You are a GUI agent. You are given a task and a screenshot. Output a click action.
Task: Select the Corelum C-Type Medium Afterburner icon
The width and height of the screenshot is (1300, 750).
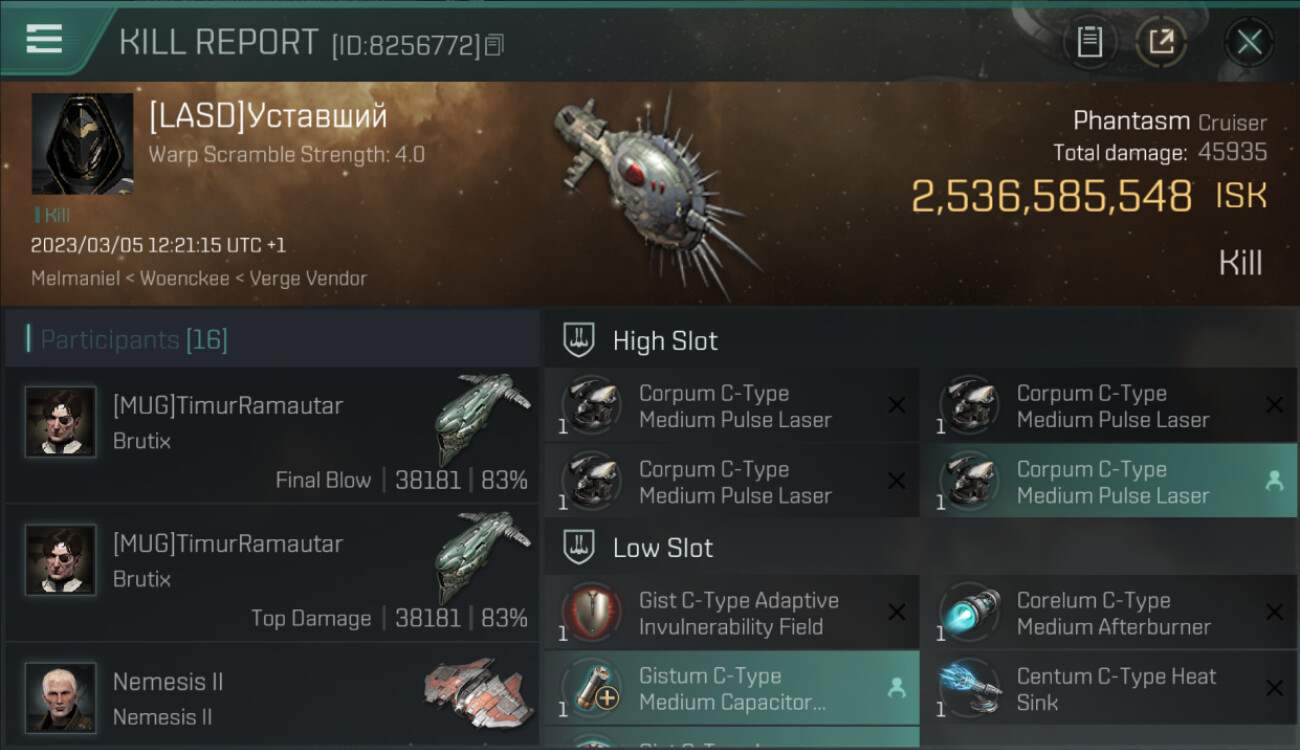[969, 612]
